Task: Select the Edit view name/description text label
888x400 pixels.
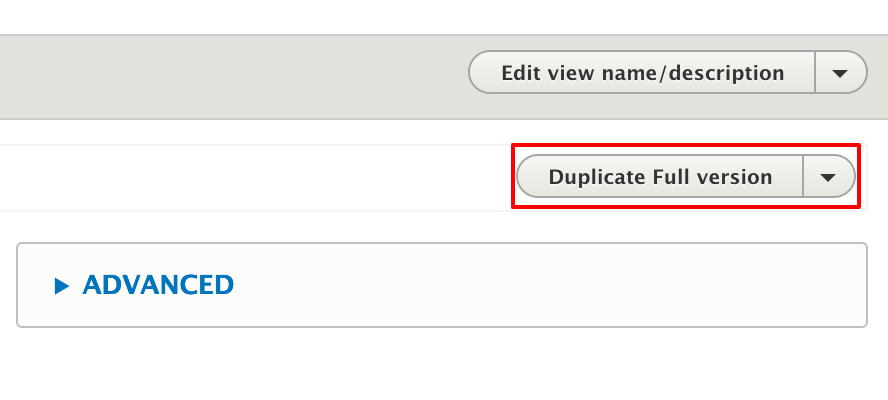Action: 642,73
